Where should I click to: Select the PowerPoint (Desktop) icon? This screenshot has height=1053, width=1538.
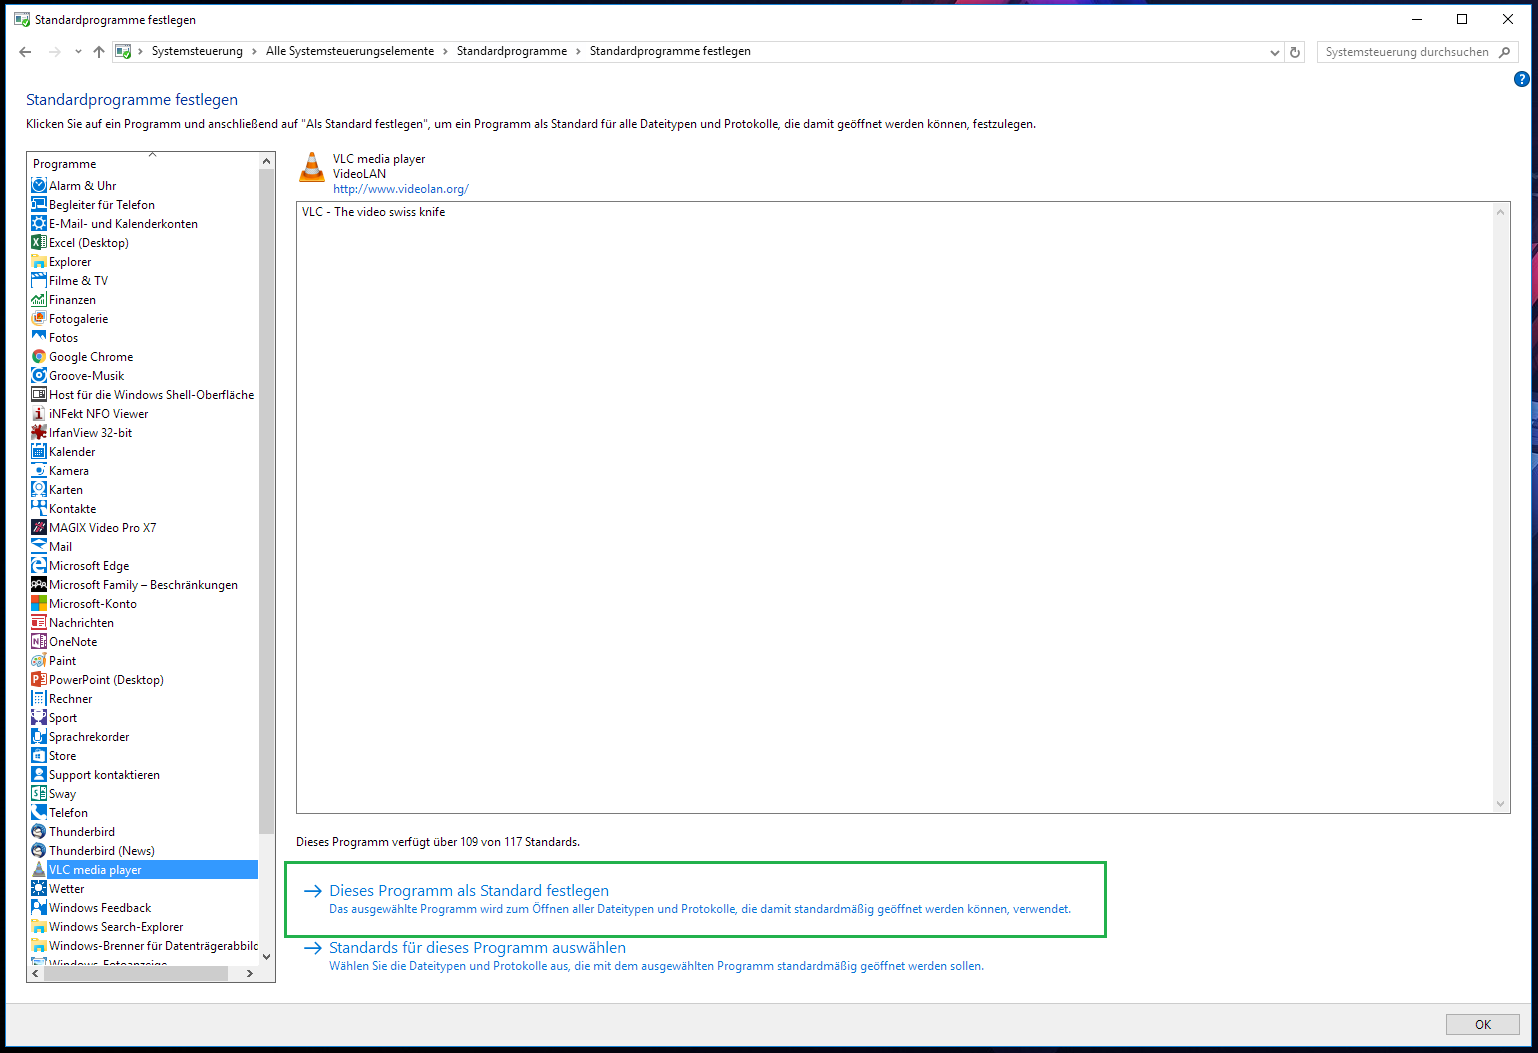(x=39, y=679)
